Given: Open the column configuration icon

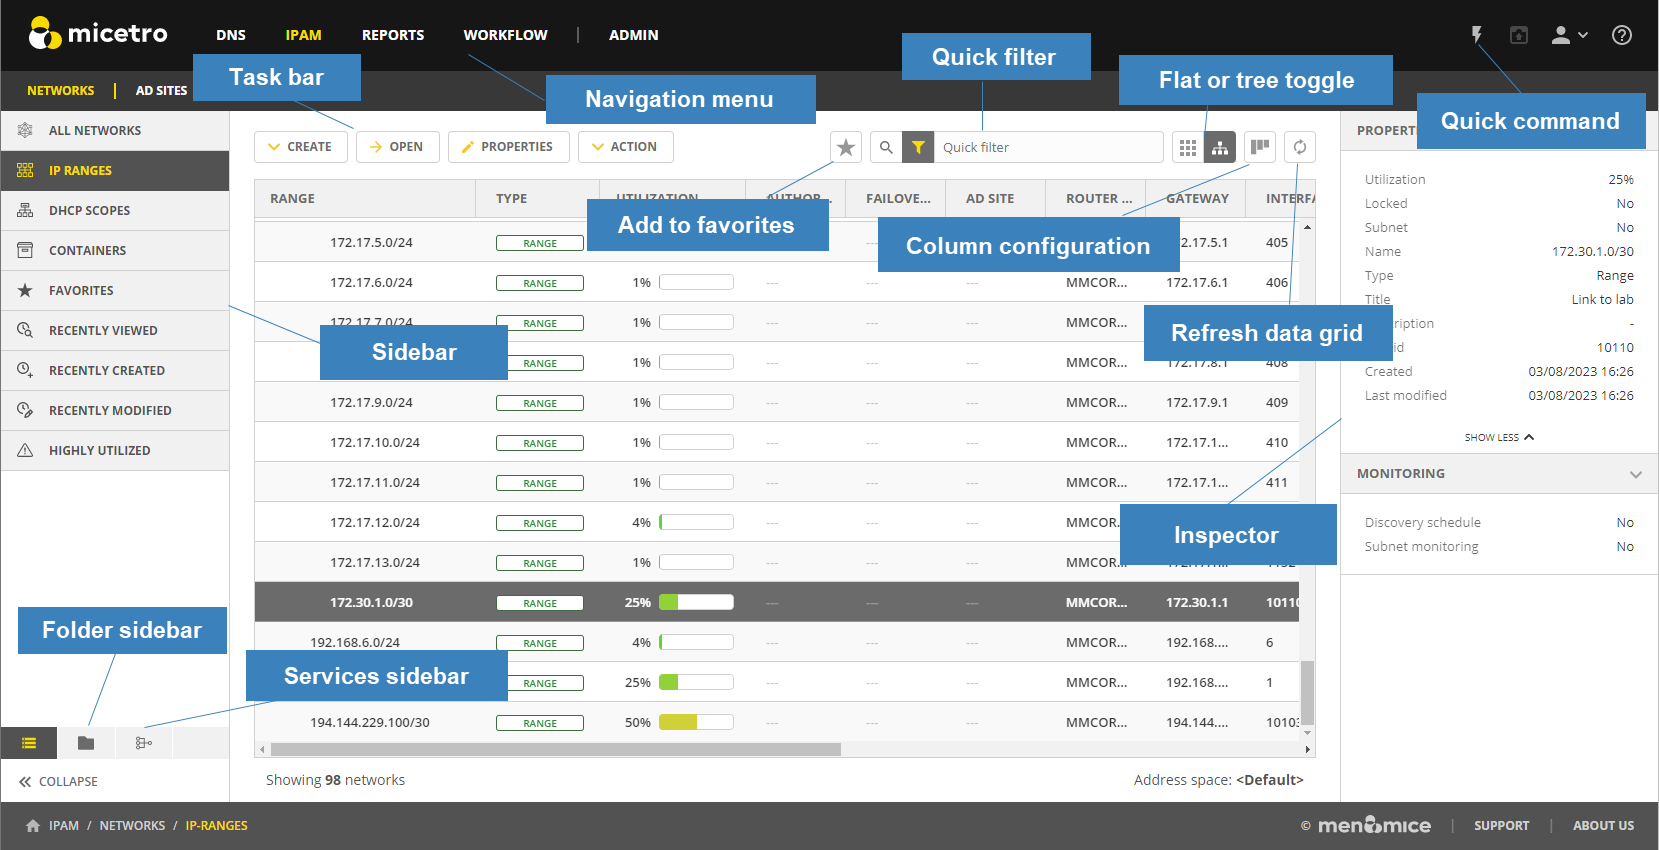Looking at the screenshot, I should point(1260,148).
